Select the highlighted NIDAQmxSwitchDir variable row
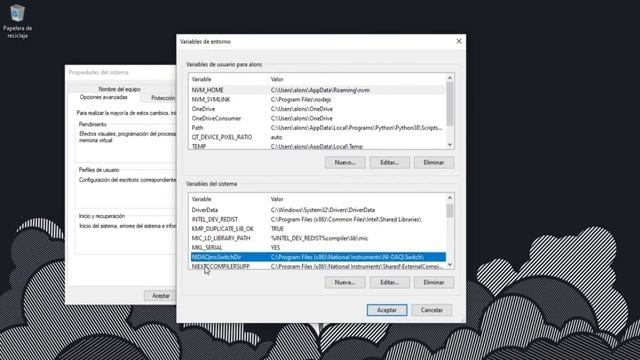The image size is (640, 360). tap(318, 257)
